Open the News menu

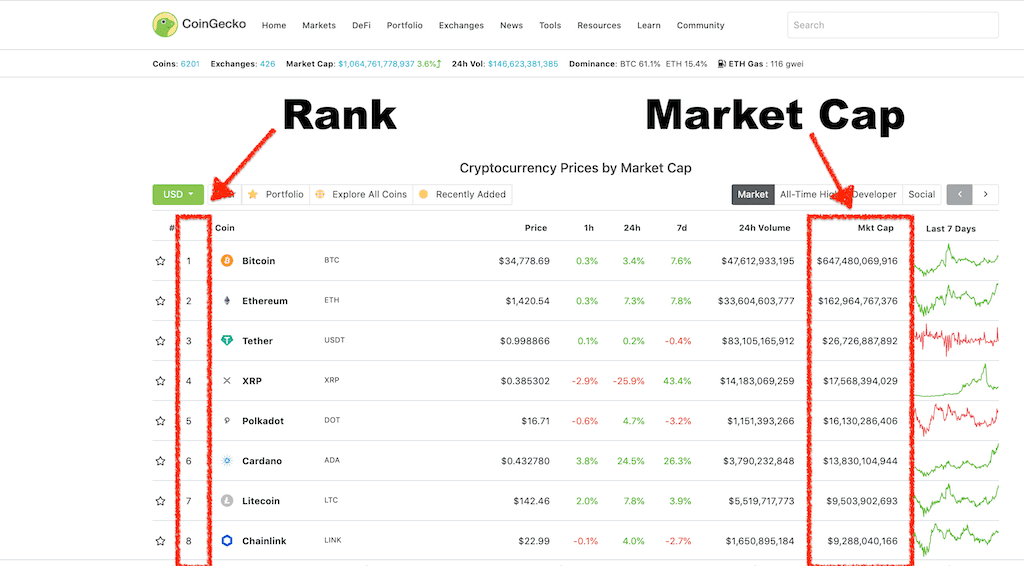coord(511,25)
